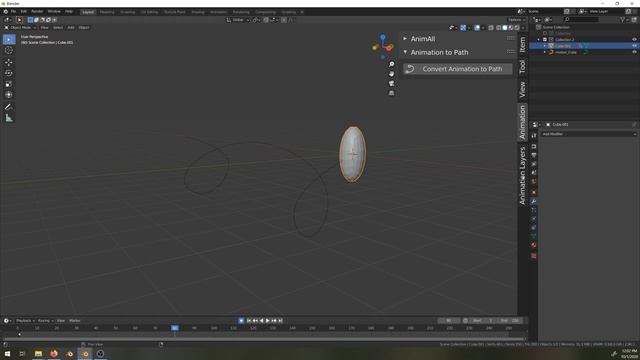Toggle viewport overlays button
Image resolution: width=640 pixels, height=360 pixels.
point(477,28)
